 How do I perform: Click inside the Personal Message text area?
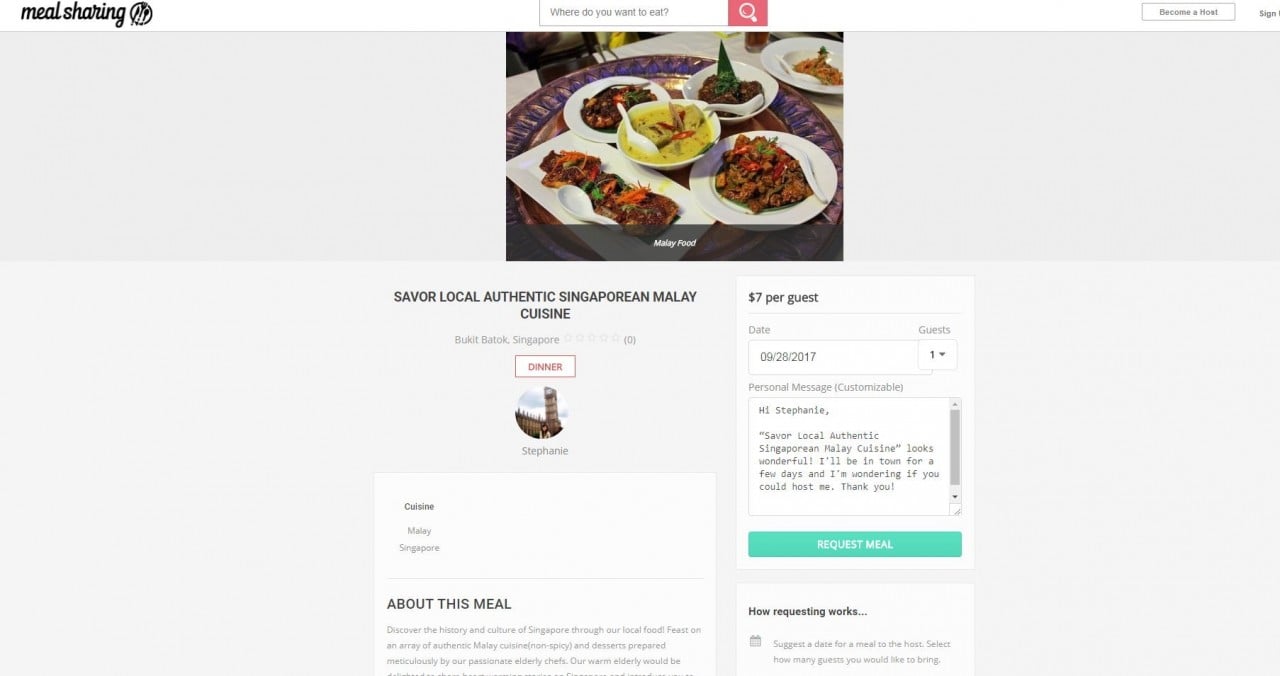point(849,457)
